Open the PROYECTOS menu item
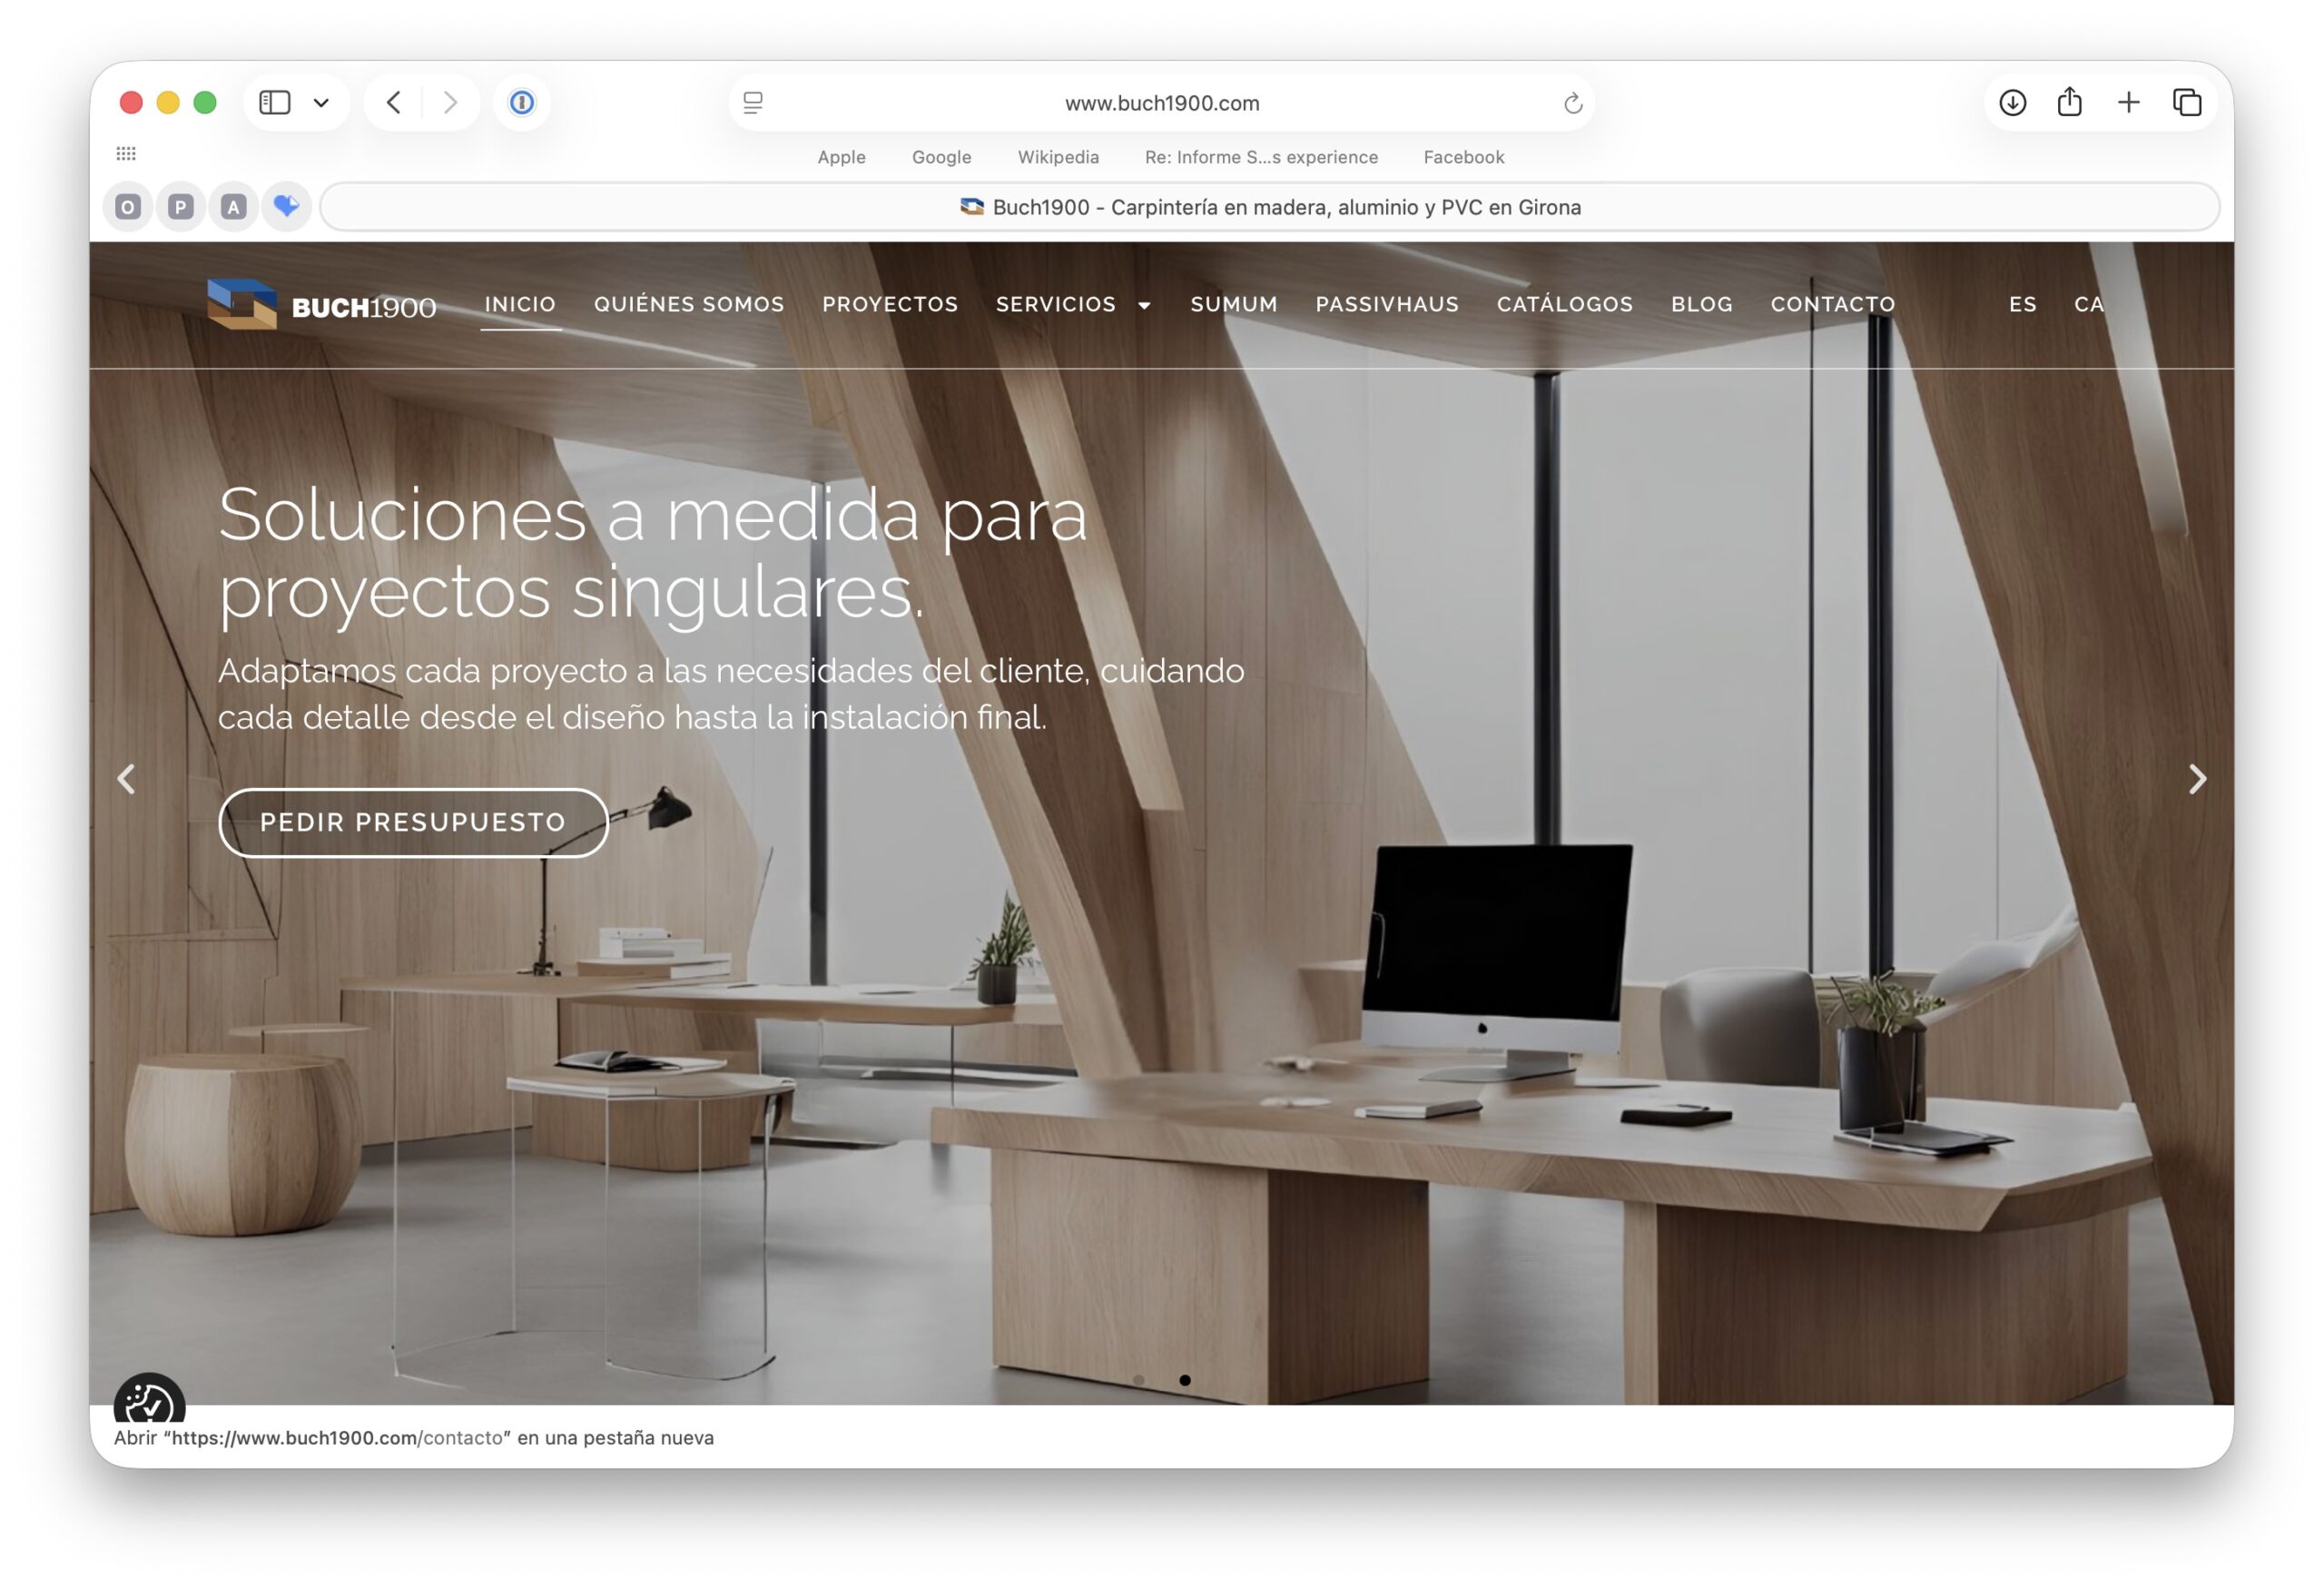This screenshot has width=2324, height=1587. tap(890, 304)
